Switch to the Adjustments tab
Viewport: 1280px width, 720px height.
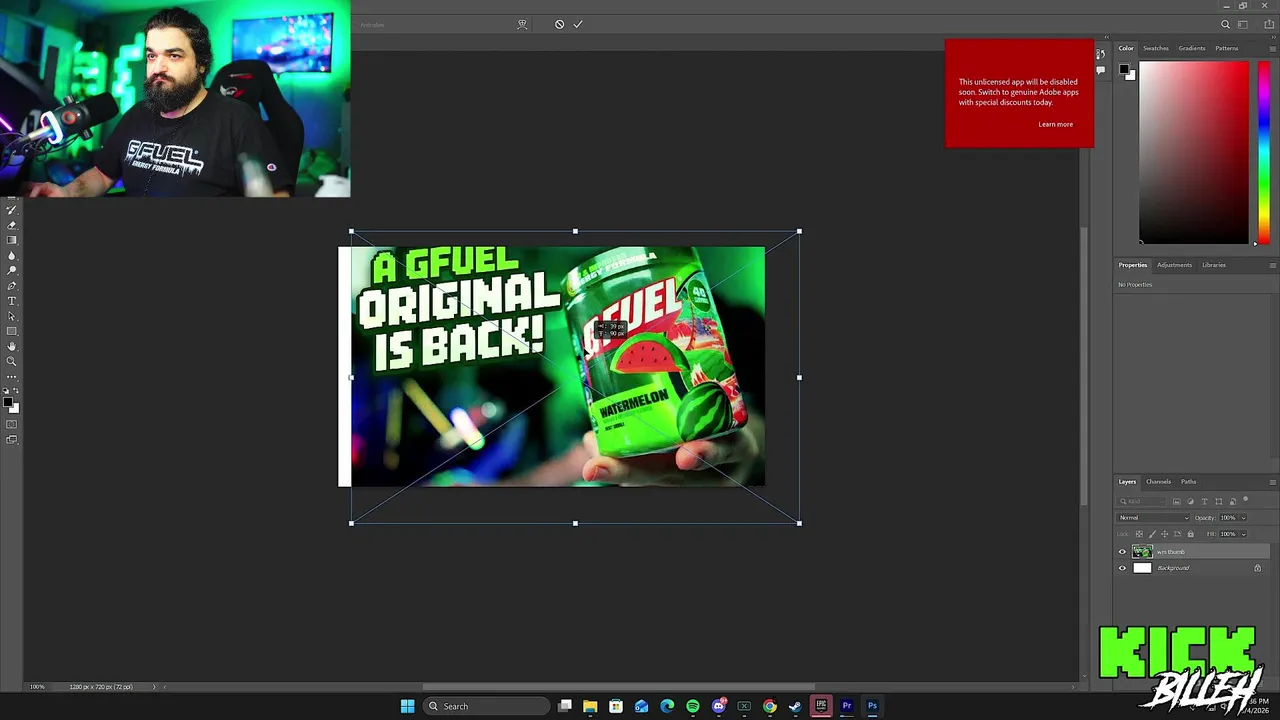(x=1174, y=265)
